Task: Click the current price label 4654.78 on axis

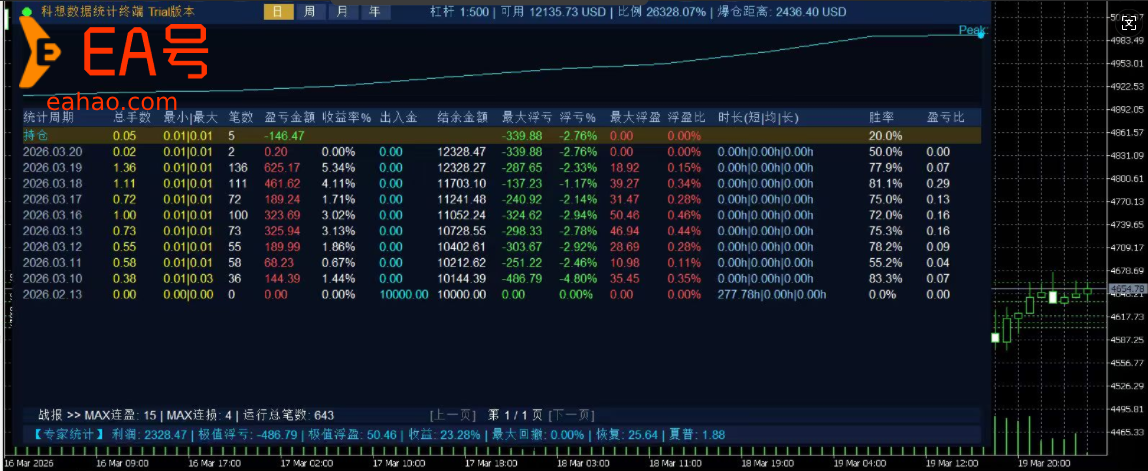Action: click(1127, 289)
